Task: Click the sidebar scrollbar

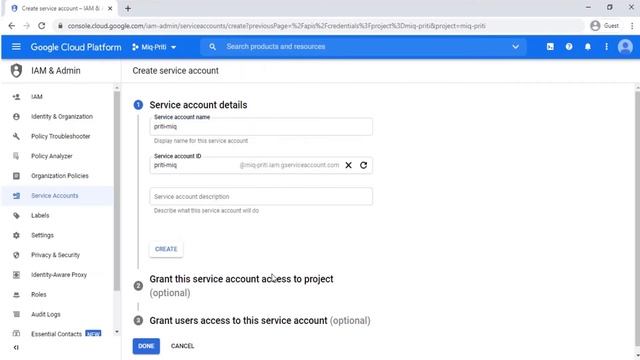Action: (117, 190)
